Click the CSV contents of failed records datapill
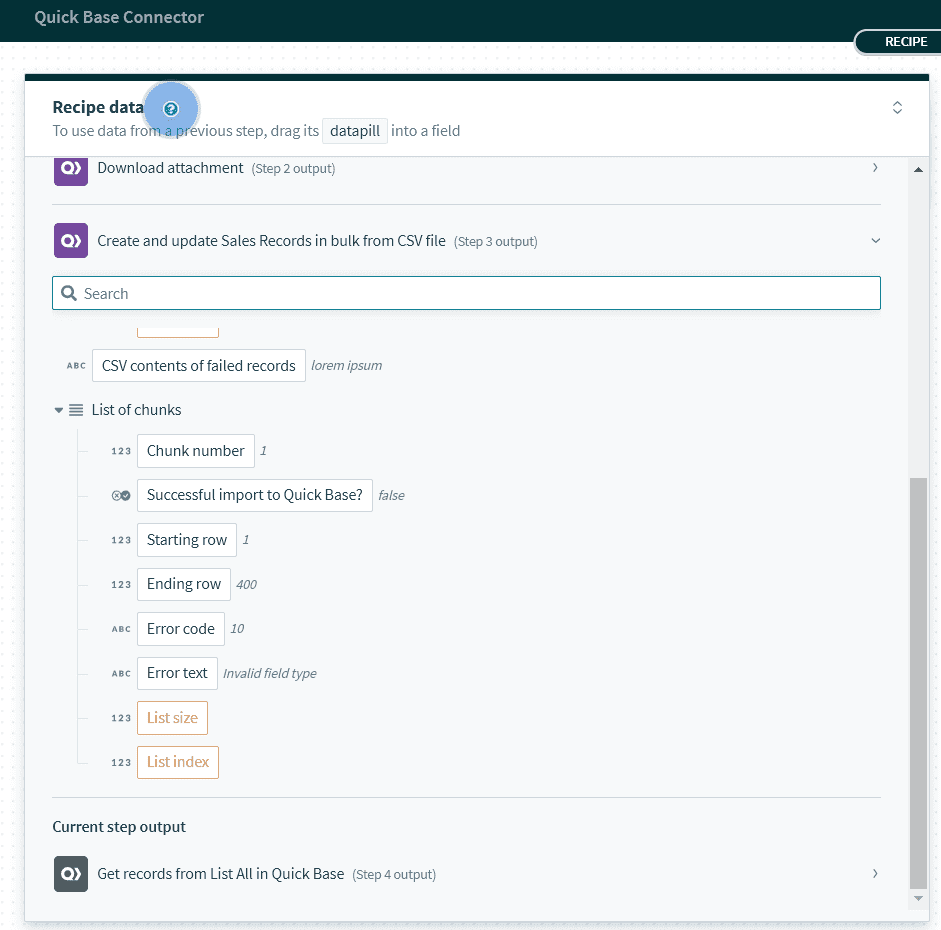Image resolution: width=941 pixels, height=930 pixels. [x=199, y=366]
